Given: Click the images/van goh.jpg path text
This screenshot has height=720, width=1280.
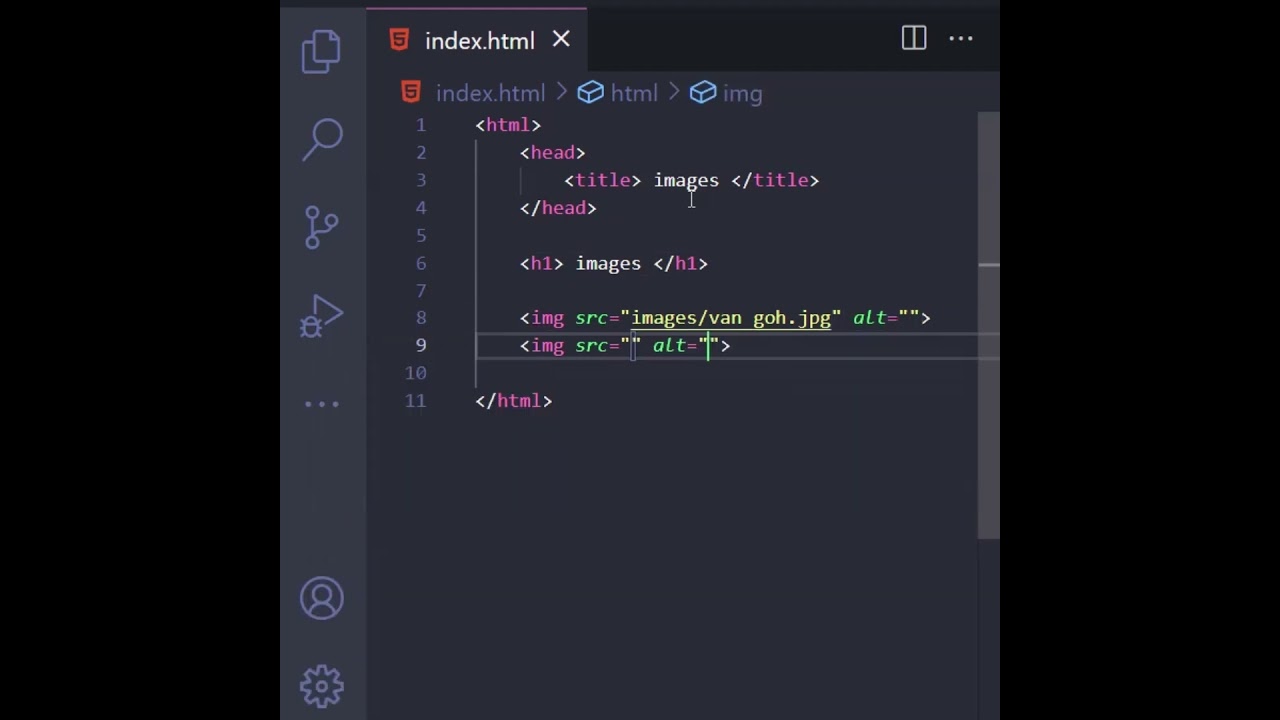Looking at the screenshot, I should [730, 318].
